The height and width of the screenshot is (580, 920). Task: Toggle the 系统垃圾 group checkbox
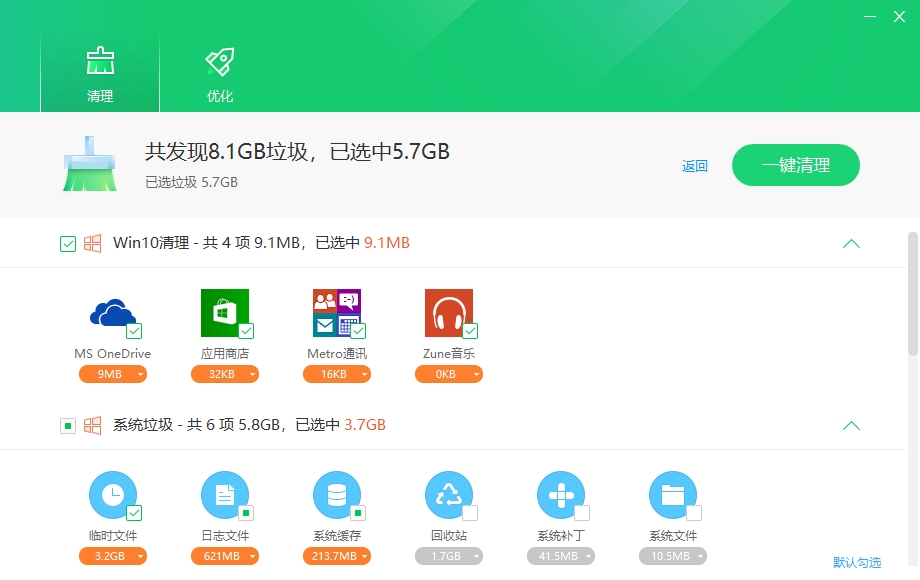(x=68, y=426)
